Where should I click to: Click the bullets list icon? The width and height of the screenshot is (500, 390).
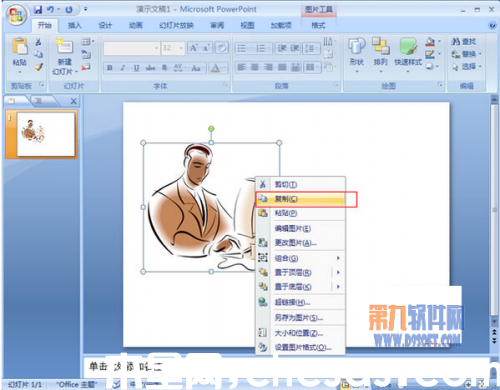(242, 48)
